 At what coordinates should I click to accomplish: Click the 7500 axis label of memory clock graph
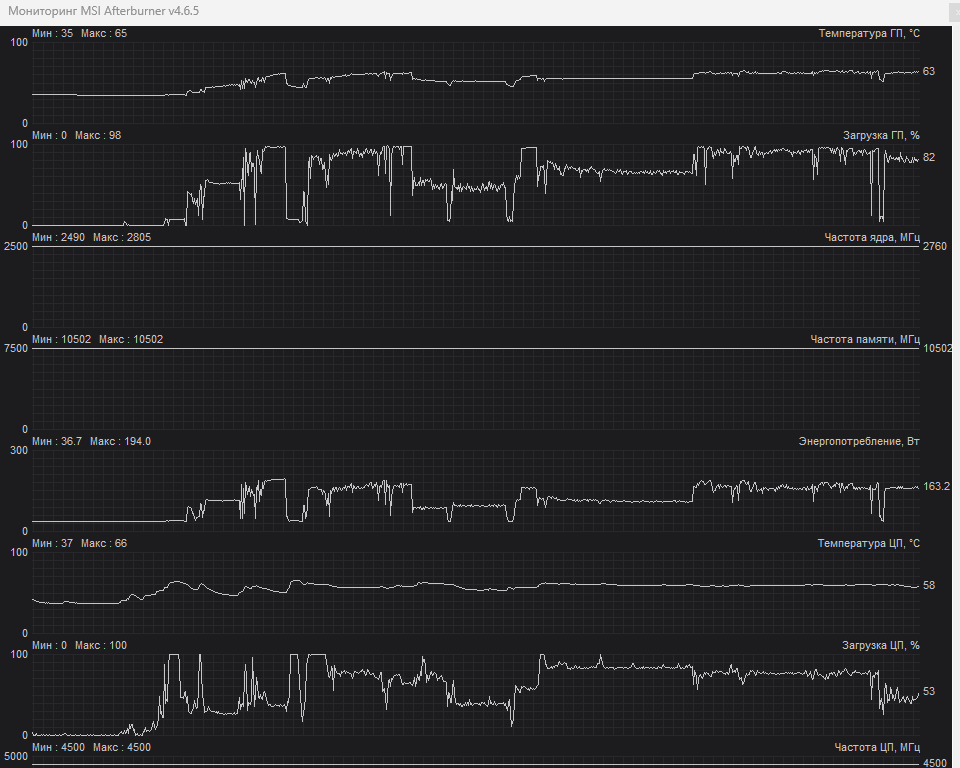tap(16, 348)
